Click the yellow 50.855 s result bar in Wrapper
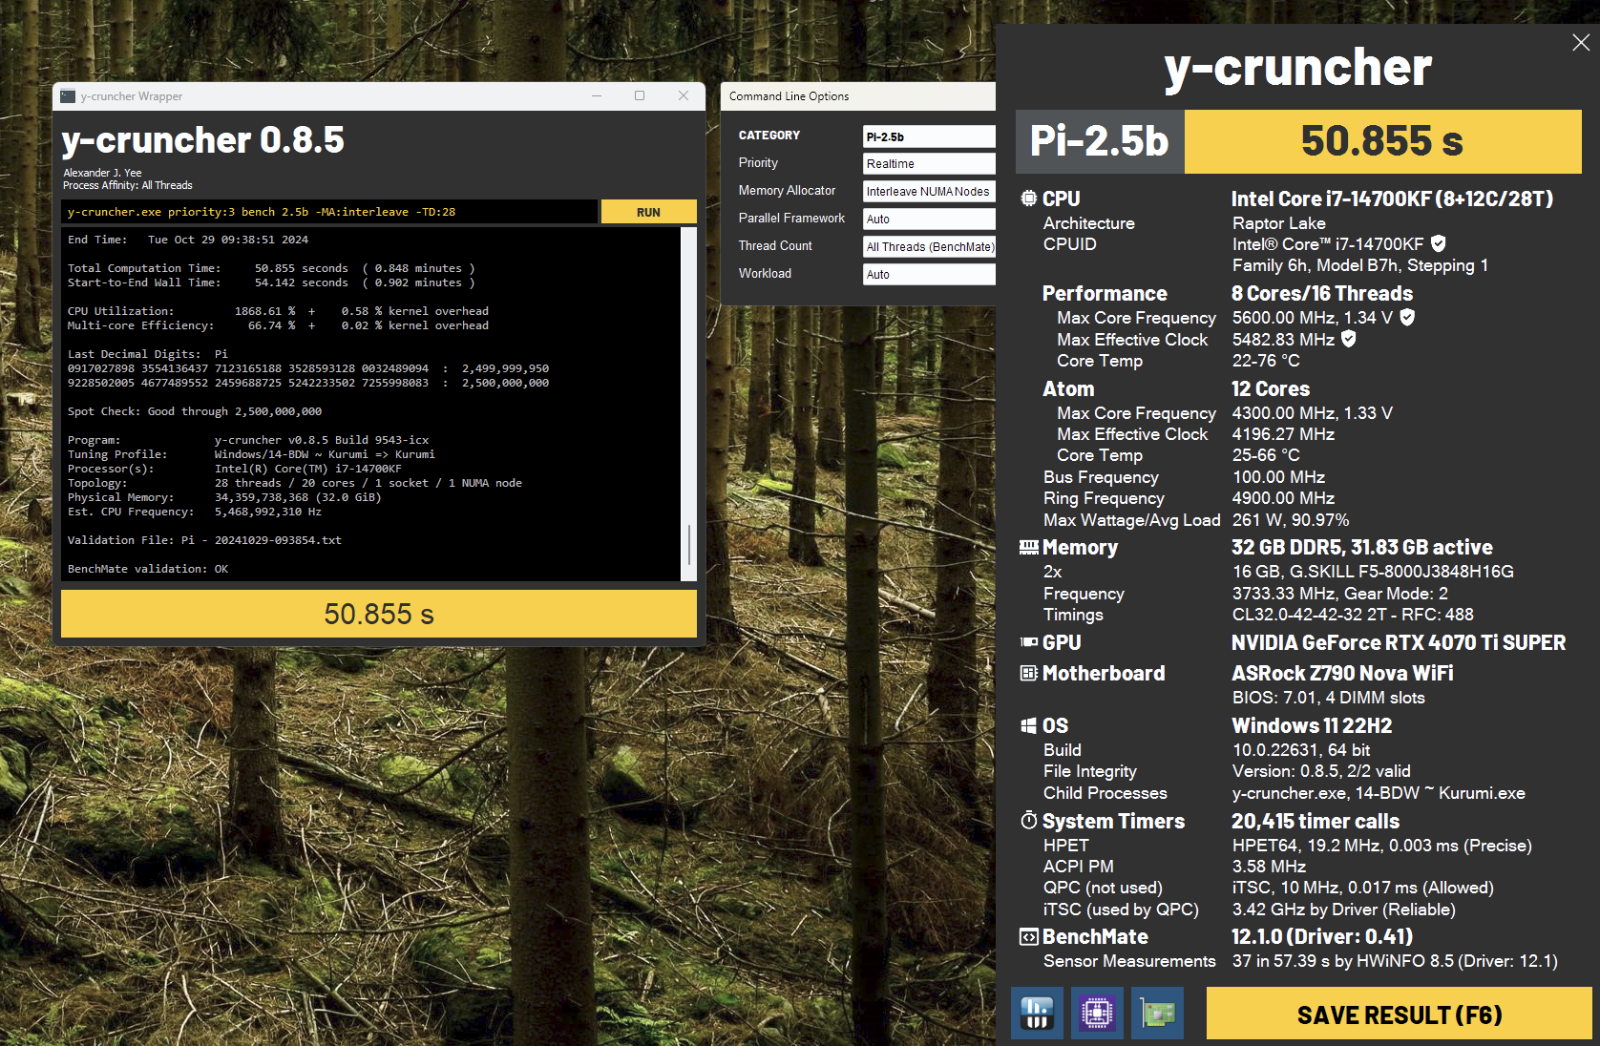The image size is (1600, 1046). (x=379, y=613)
